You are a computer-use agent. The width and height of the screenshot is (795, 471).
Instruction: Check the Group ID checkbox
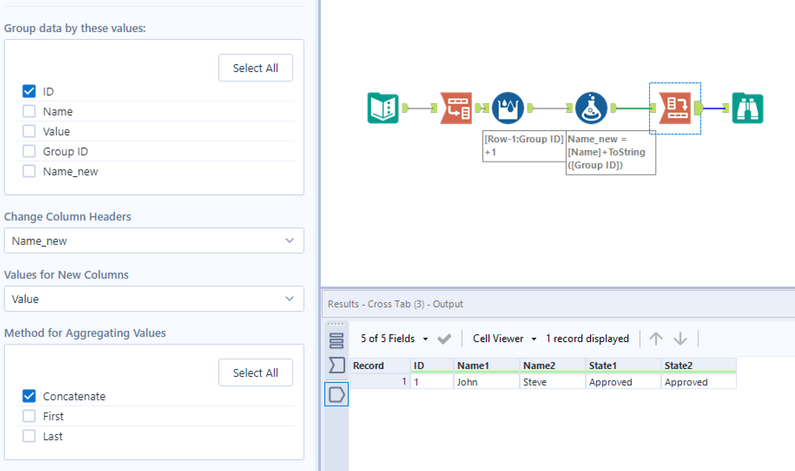(x=29, y=151)
